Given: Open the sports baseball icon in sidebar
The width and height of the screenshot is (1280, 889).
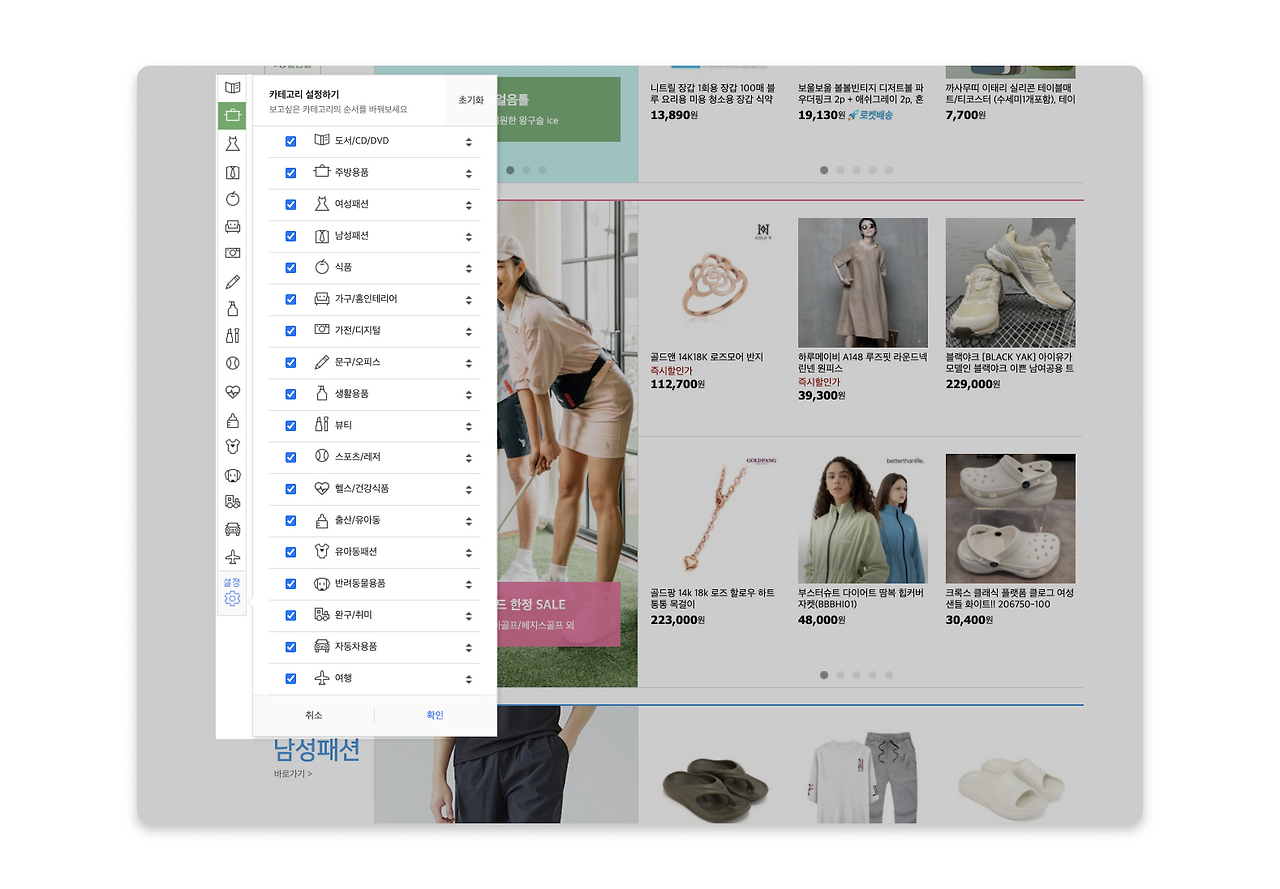Looking at the screenshot, I should (232, 364).
